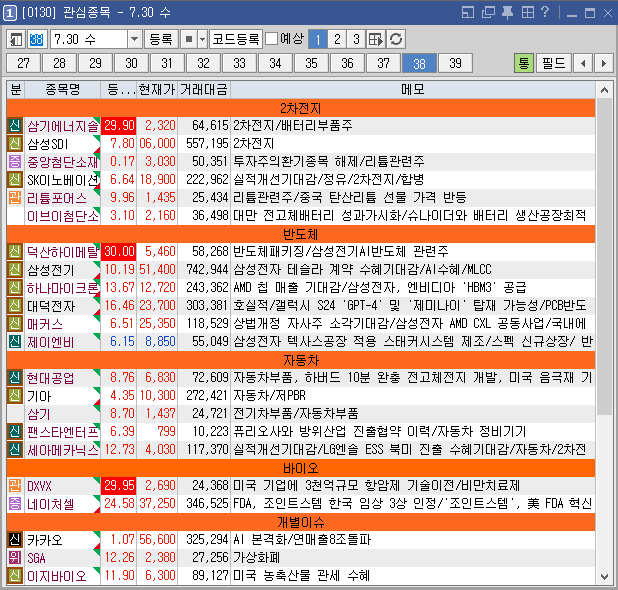Sort by the 거래대금 column header
The height and width of the screenshot is (590, 618).
tap(204, 90)
